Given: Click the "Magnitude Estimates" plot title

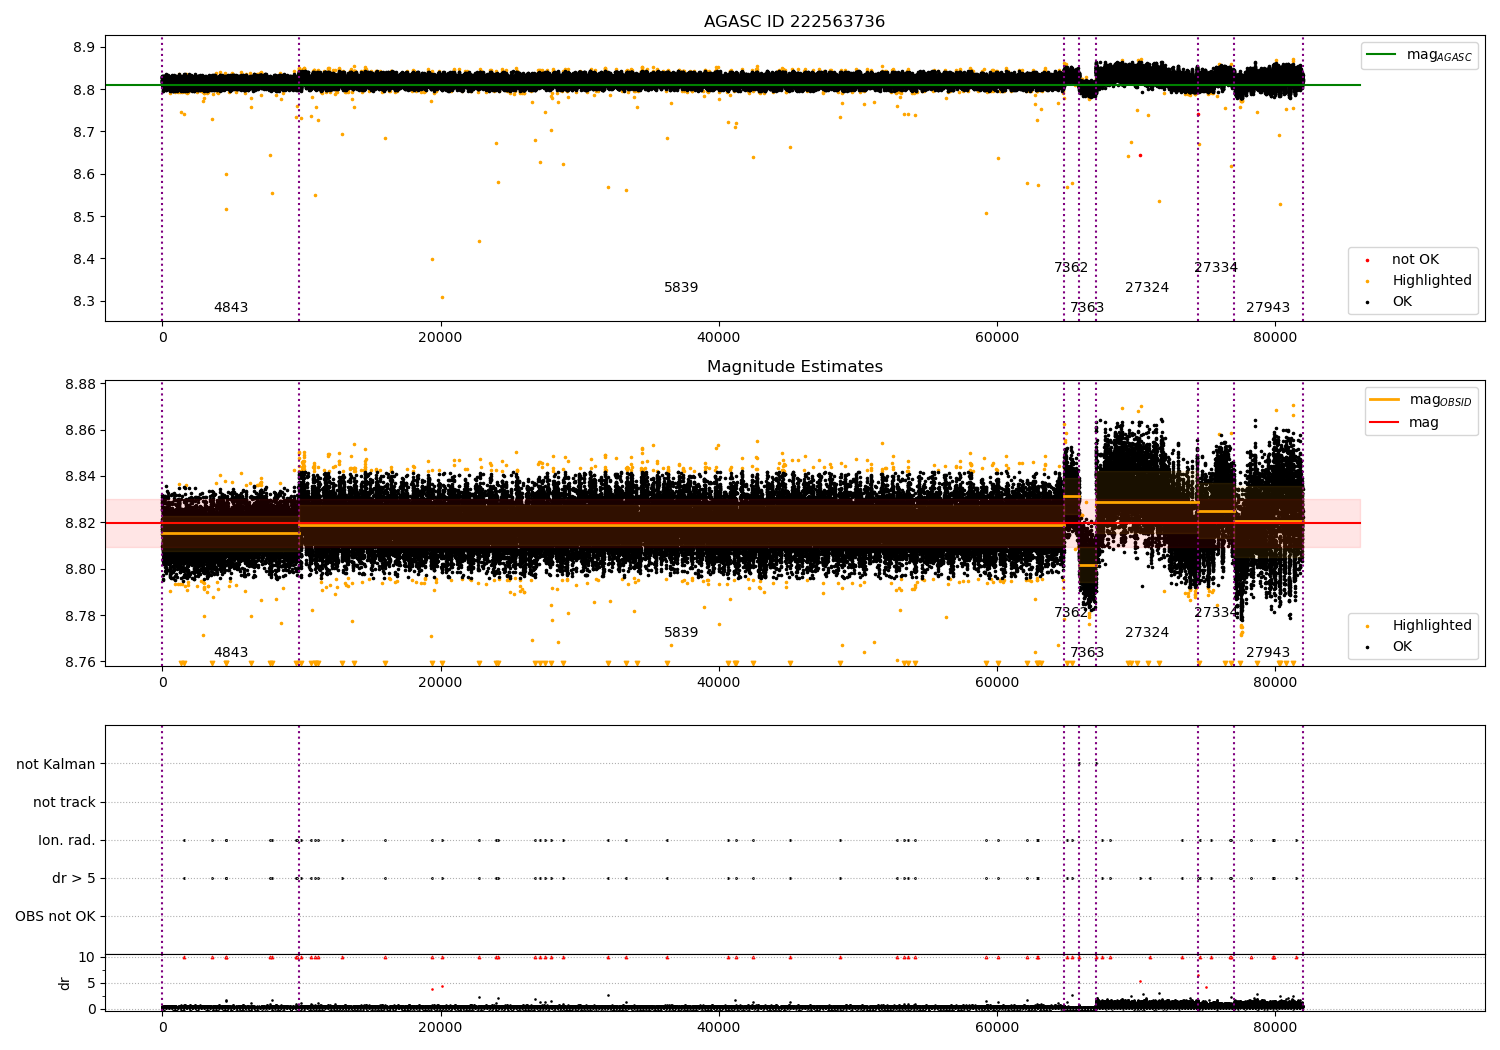Looking at the screenshot, I should coord(795,367).
